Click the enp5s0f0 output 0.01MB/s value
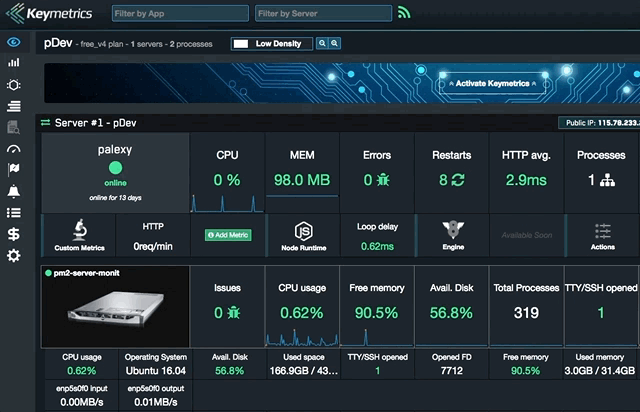640x412 pixels. coord(156,402)
